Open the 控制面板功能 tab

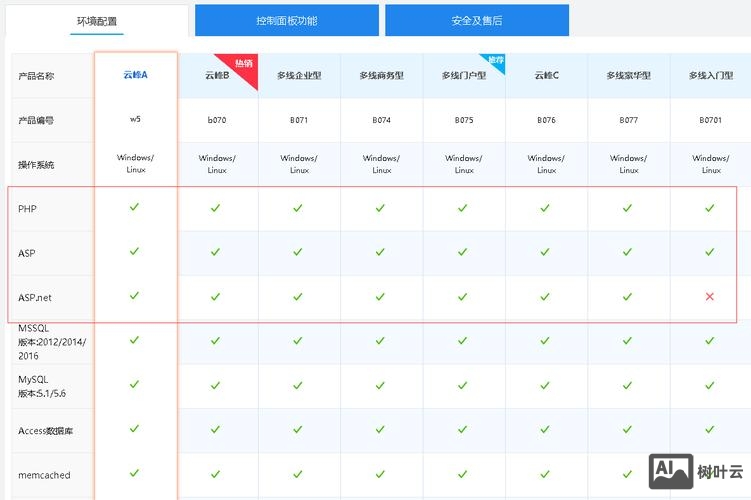tap(287, 21)
